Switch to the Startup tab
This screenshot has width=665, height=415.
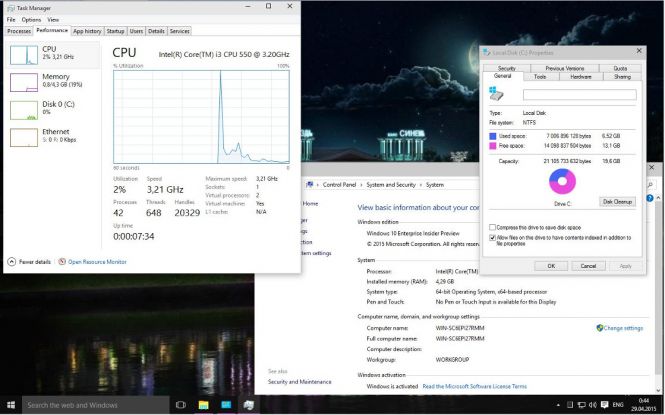[115, 31]
